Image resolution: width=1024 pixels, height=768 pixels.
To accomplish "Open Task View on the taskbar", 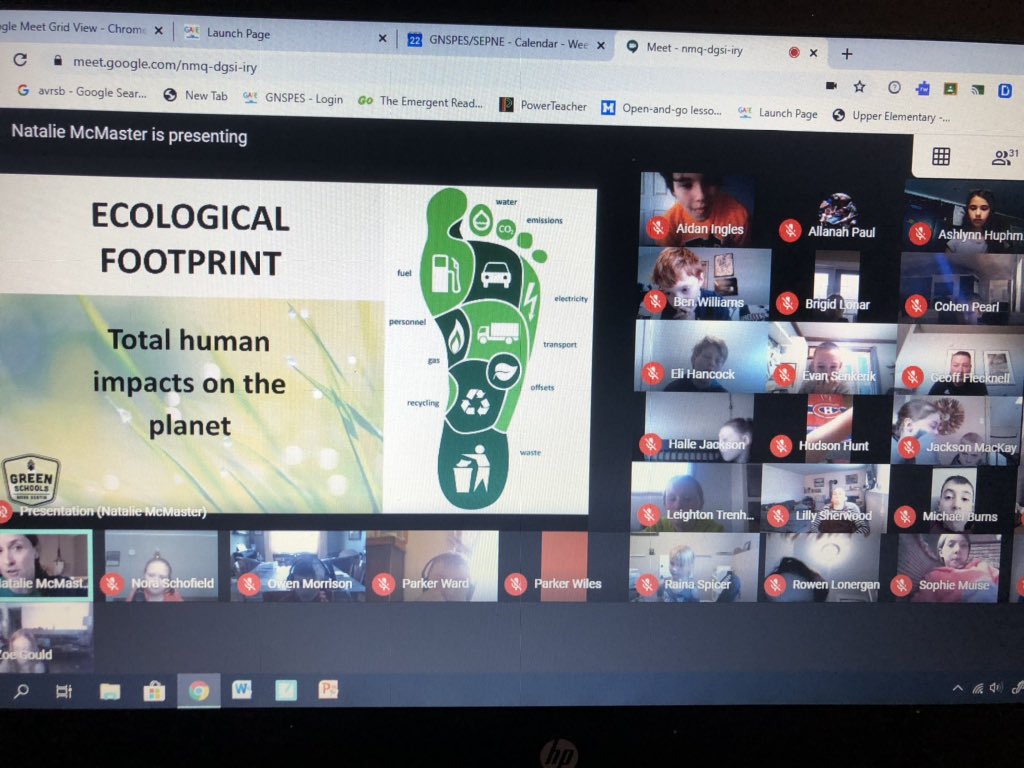I will click(64, 691).
